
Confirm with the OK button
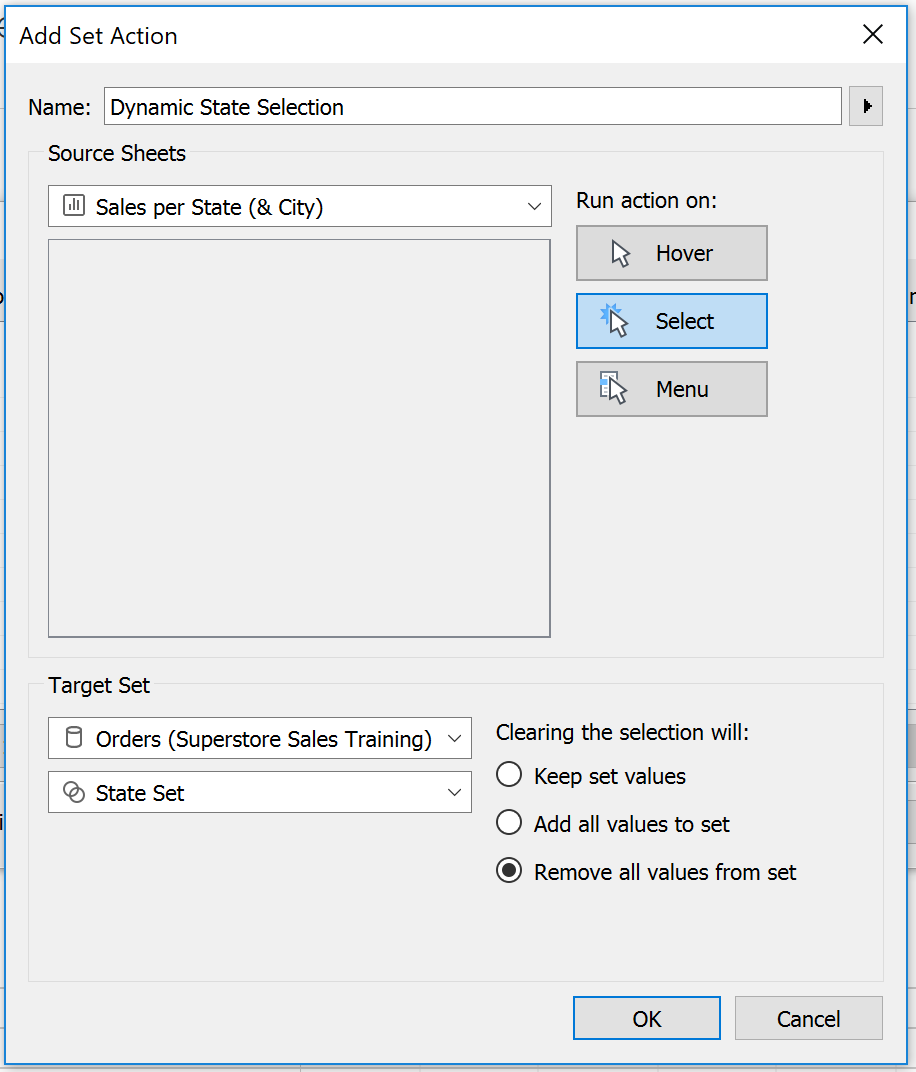point(647,1018)
